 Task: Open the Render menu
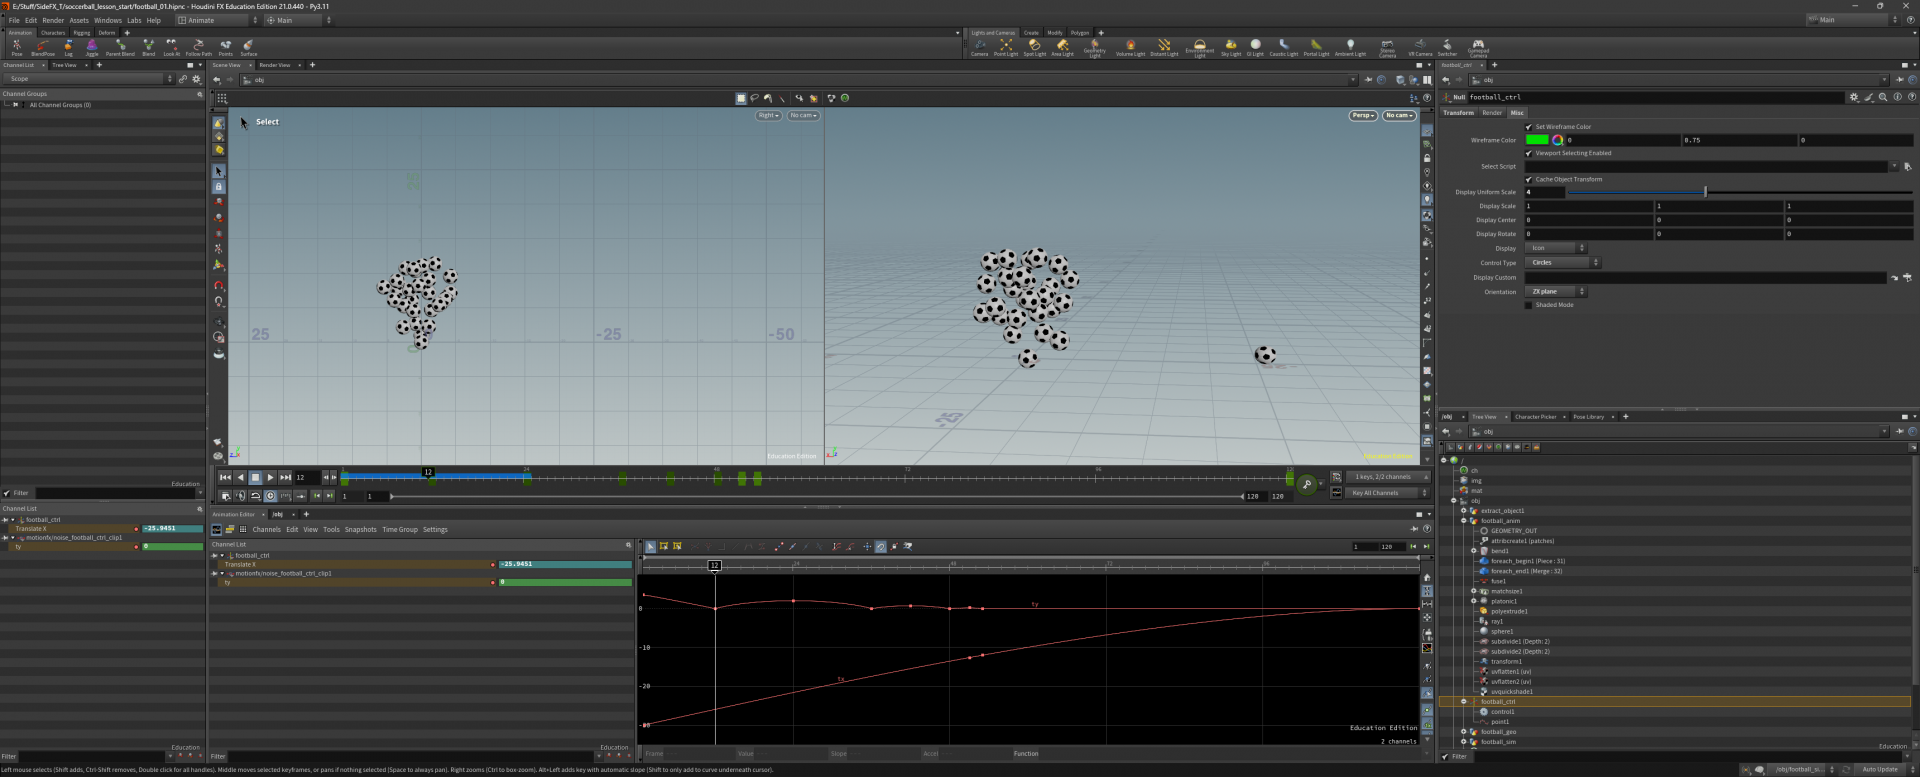point(53,20)
